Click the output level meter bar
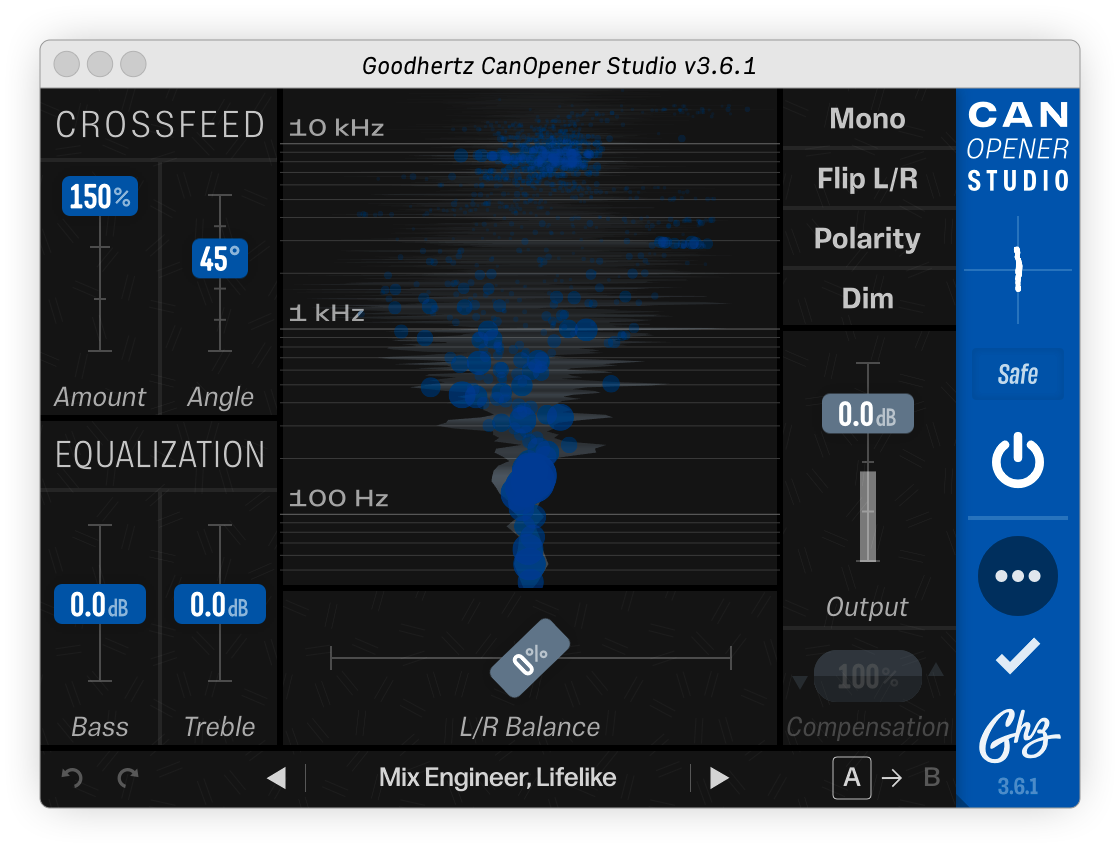The image size is (1120, 848). point(868,516)
